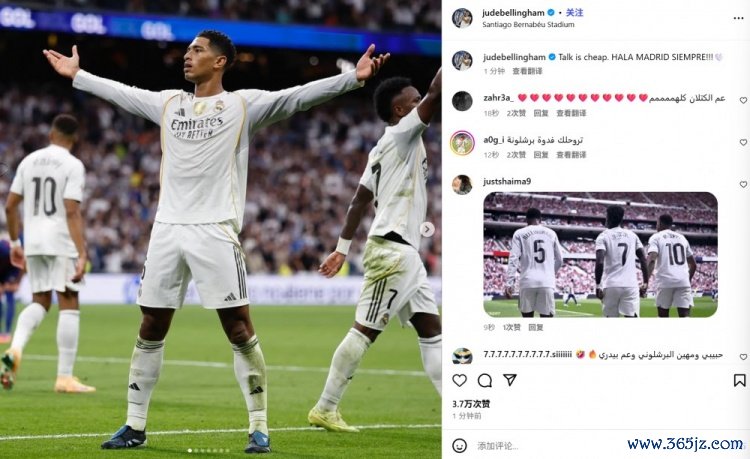Like the post with heart icon
750x459 pixels.
(459, 381)
